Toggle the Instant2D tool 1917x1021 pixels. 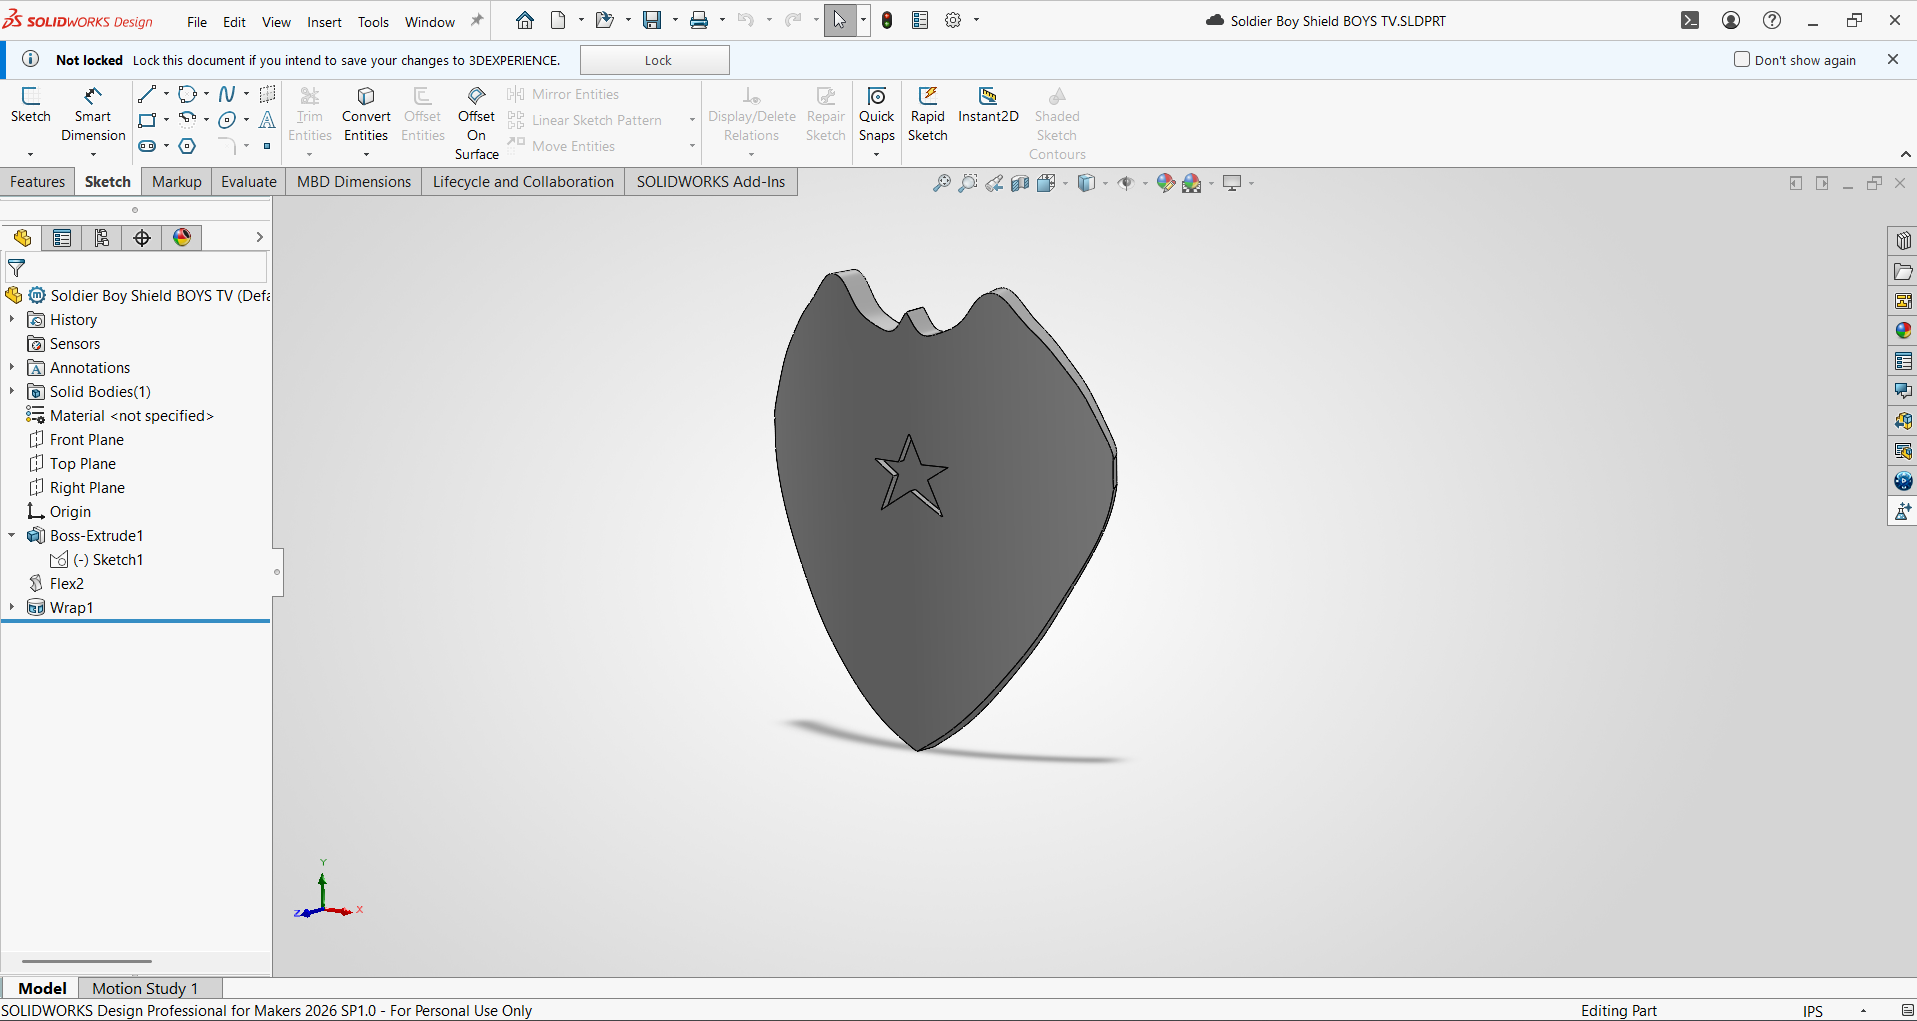coord(988,105)
